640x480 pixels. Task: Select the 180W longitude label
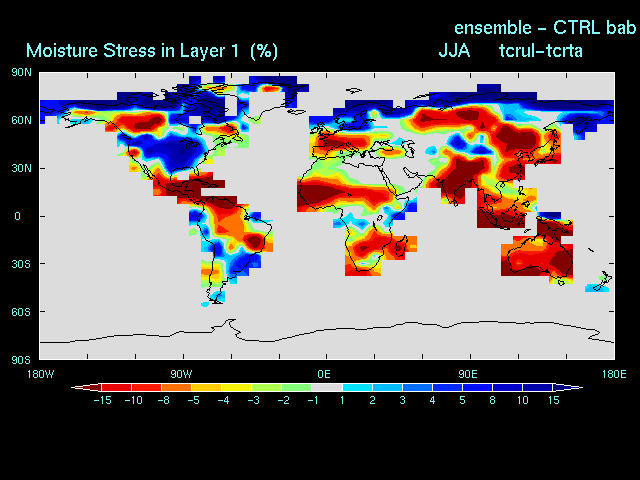pos(40,374)
